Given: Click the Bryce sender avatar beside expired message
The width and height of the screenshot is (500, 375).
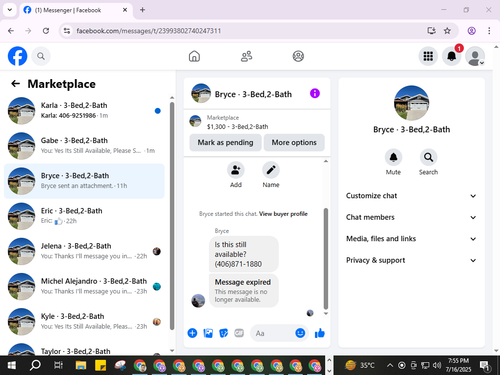Looking at the screenshot, I should coord(198,301).
